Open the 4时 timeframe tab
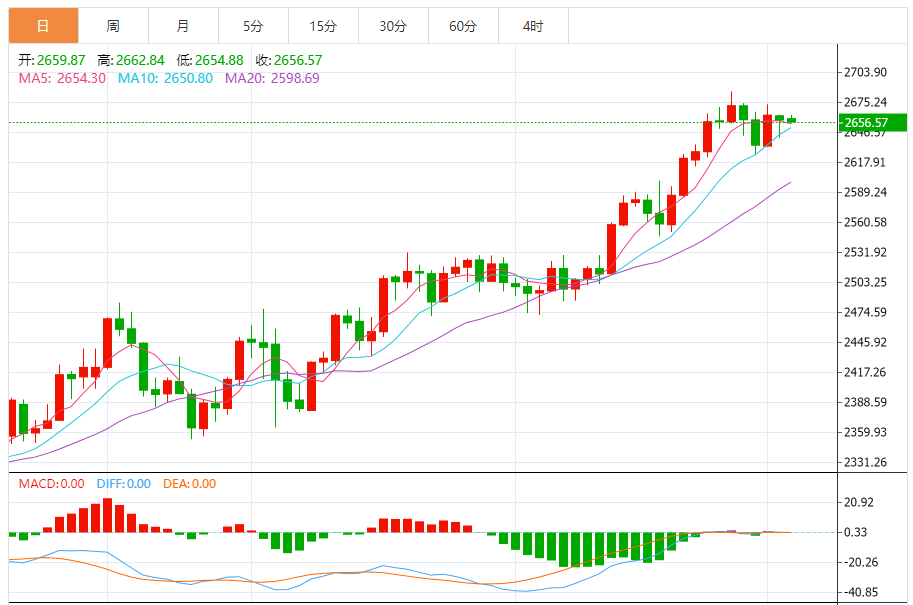This screenshot has height=605, width=913. (533, 26)
